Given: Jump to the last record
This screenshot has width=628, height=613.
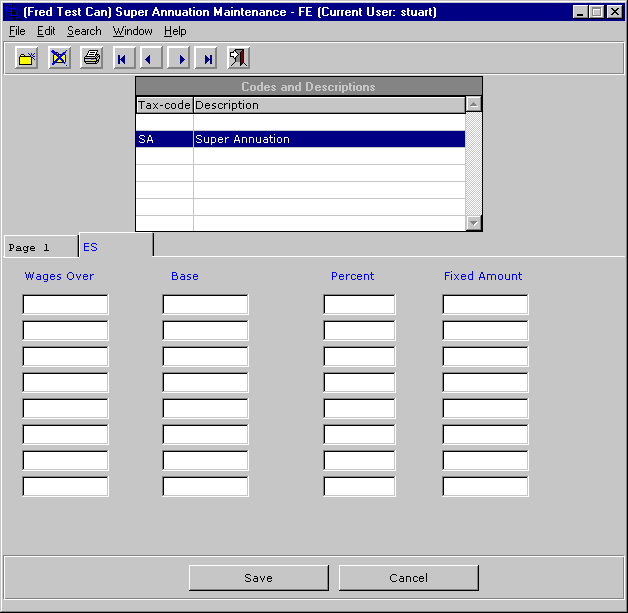Looking at the screenshot, I should (207, 59).
